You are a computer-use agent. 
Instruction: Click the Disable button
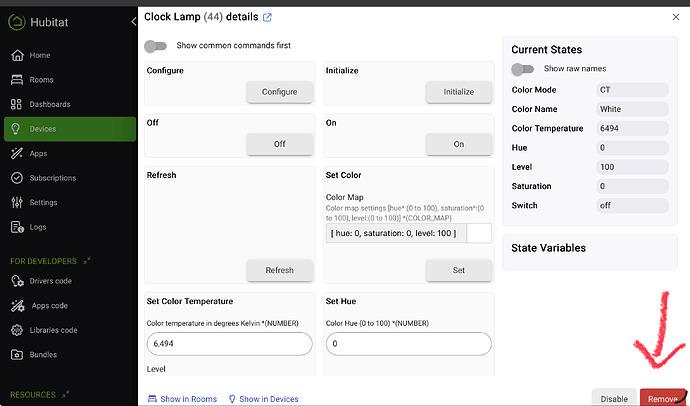click(x=614, y=398)
